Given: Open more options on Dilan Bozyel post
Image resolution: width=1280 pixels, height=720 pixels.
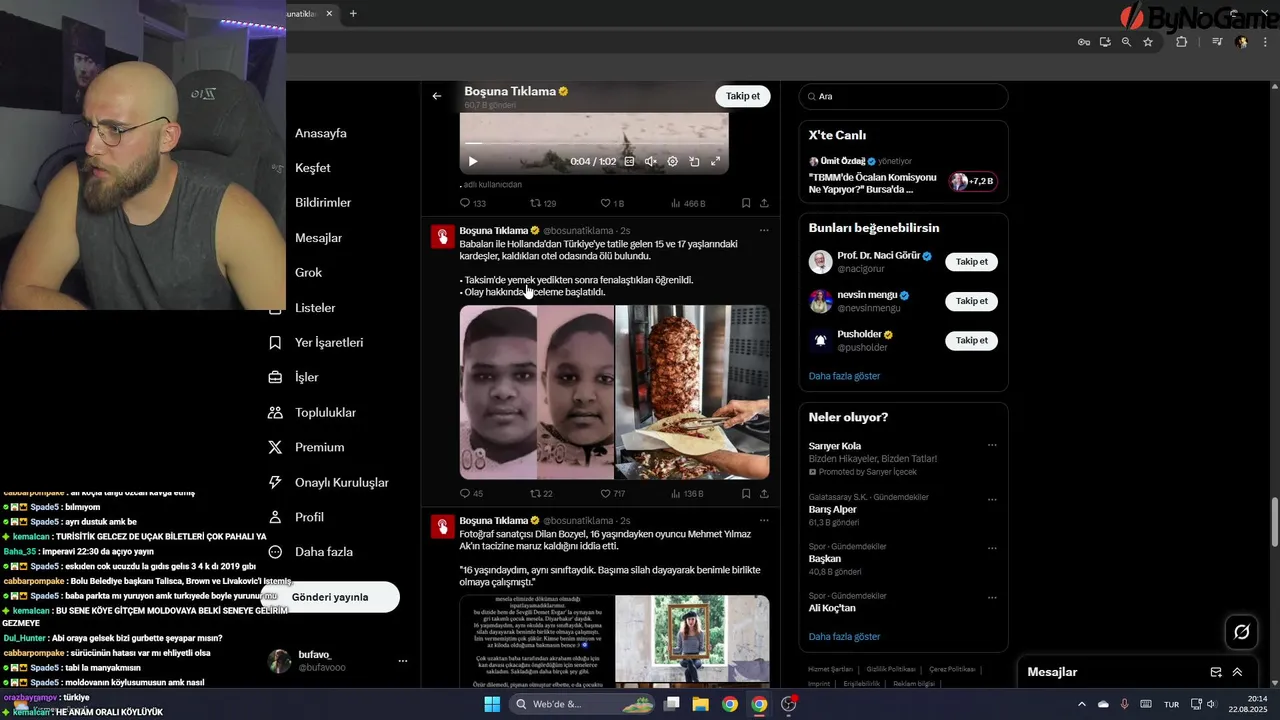Looking at the screenshot, I should (764, 520).
